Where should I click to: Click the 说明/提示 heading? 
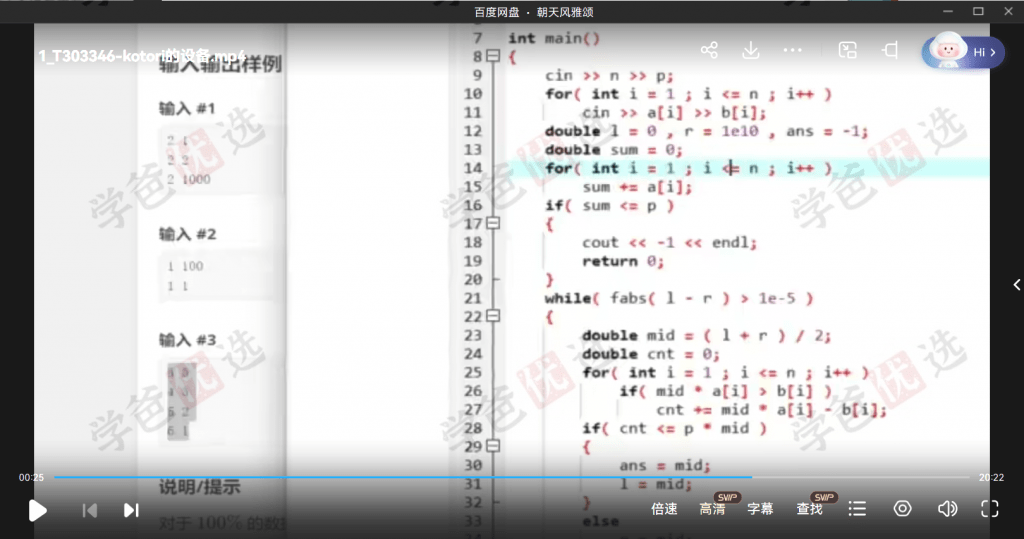pyautogui.click(x=200, y=487)
